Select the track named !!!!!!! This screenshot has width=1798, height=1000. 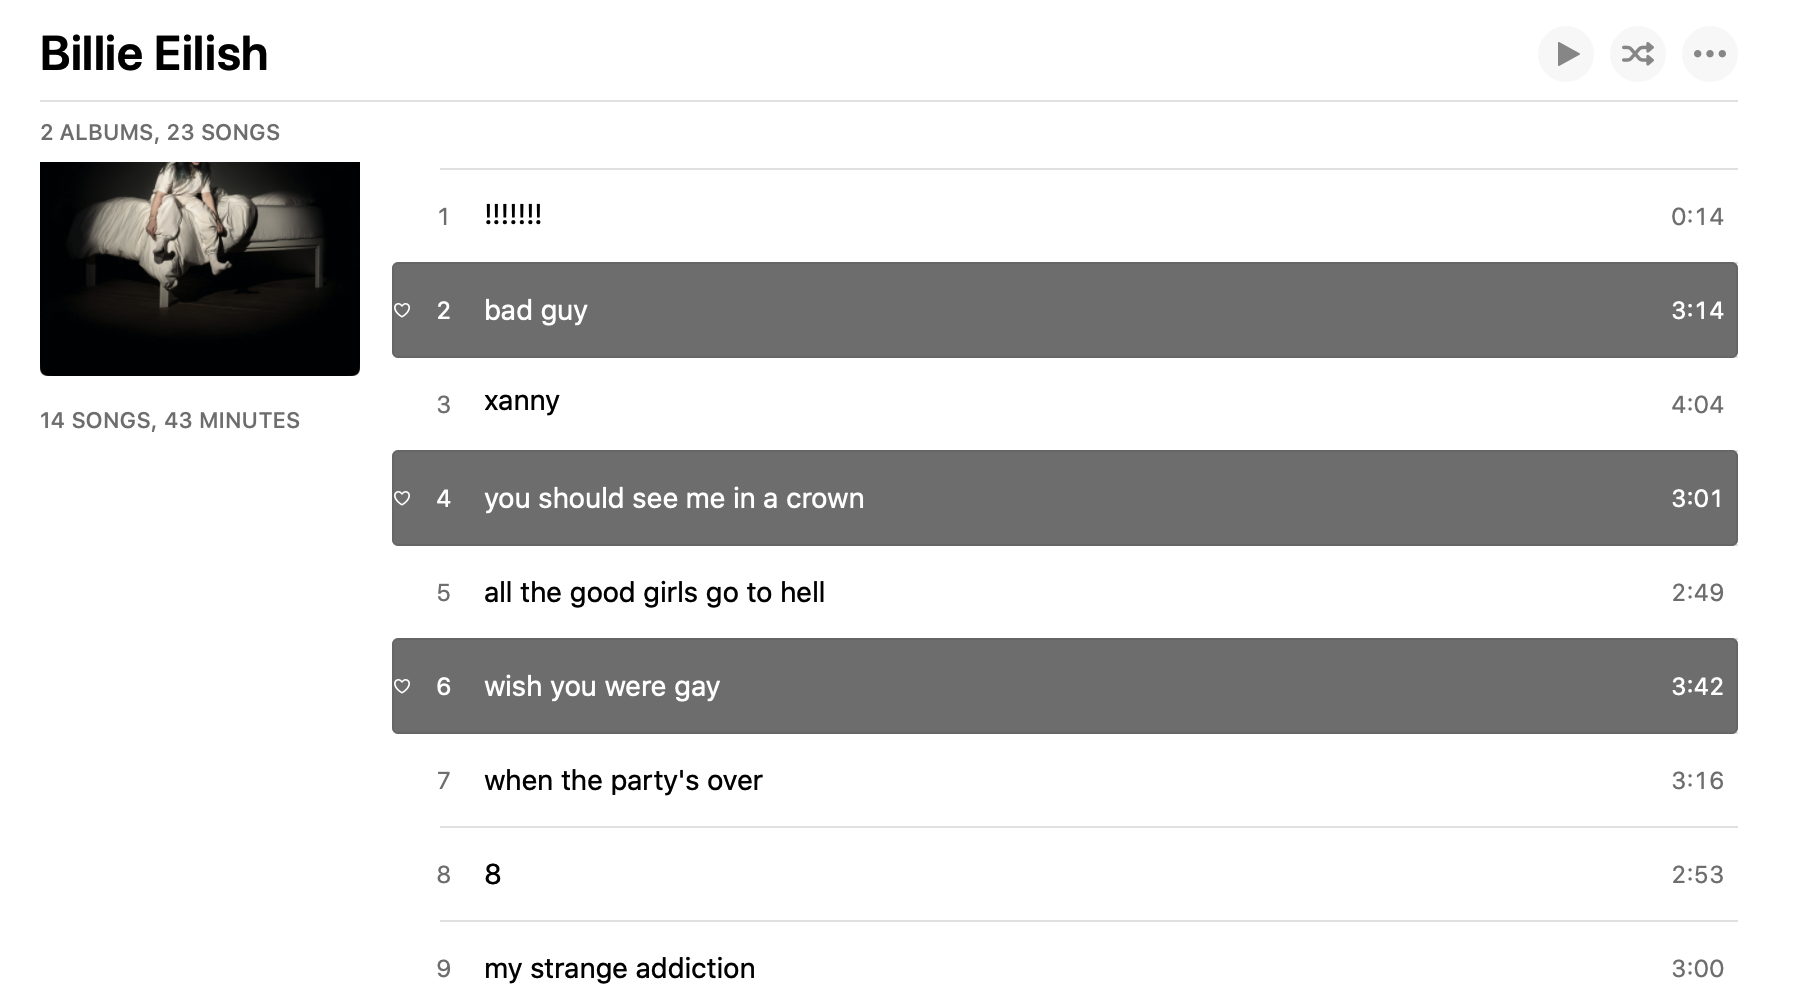[x=513, y=215]
